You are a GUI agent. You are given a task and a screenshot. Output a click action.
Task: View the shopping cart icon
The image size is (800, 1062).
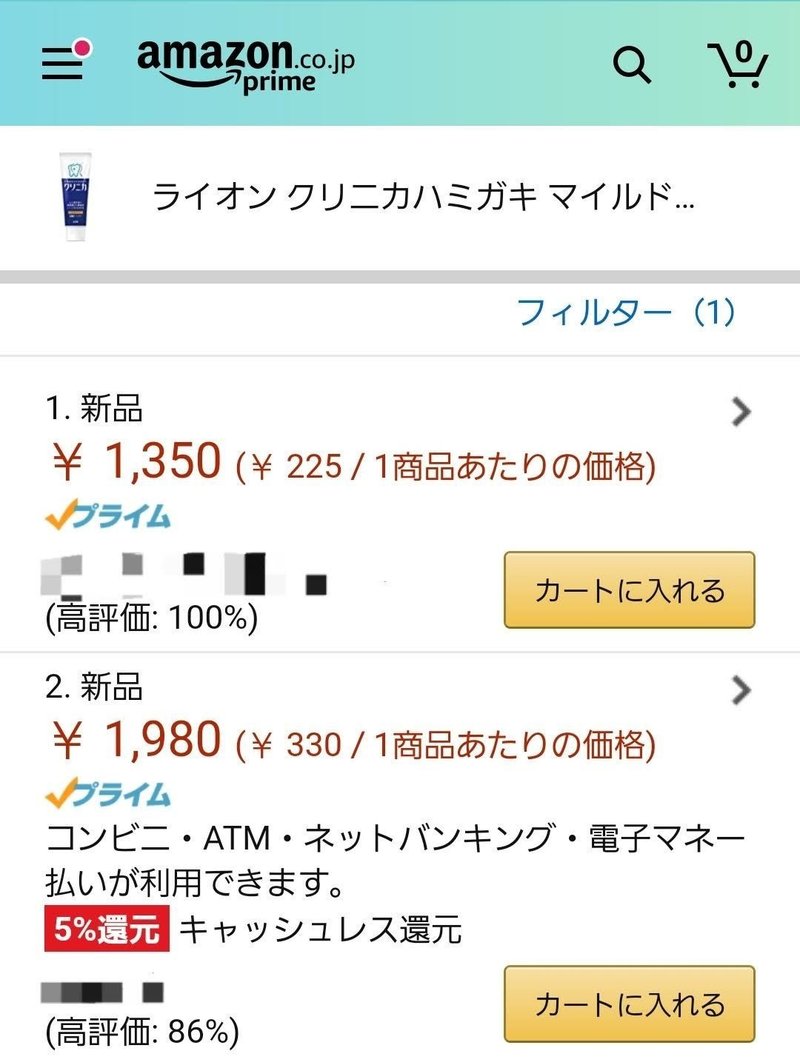coord(738,64)
